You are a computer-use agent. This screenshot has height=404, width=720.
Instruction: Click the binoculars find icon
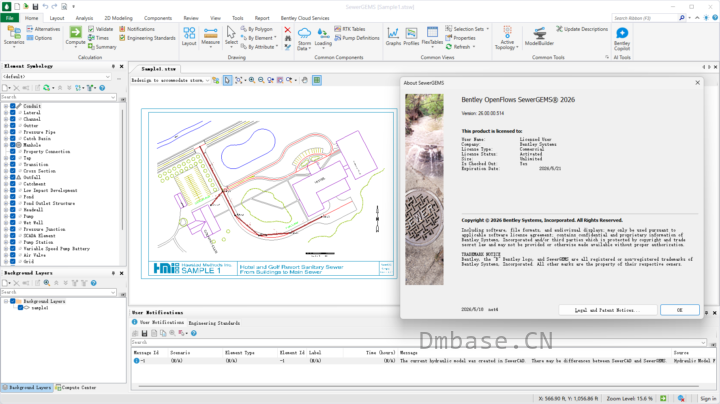[x=287, y=39]
